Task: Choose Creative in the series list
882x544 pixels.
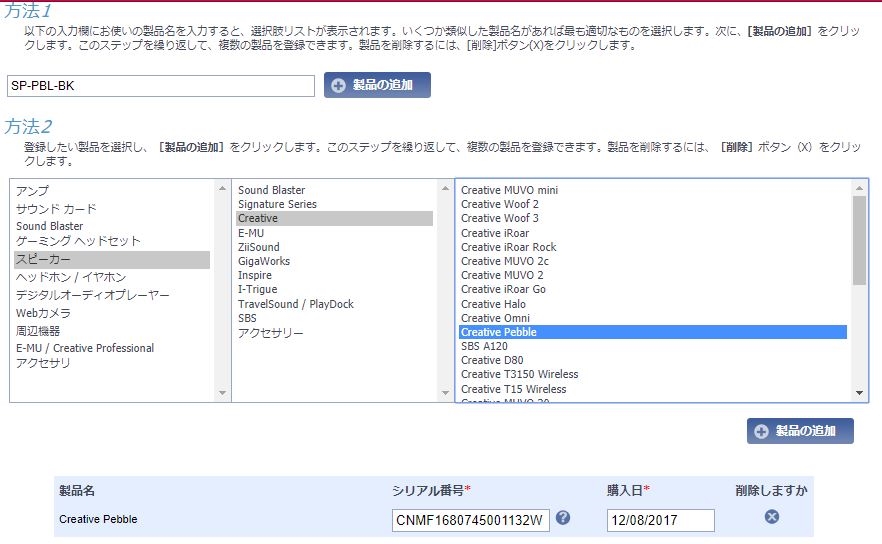Action: click(x=334, y=218)
